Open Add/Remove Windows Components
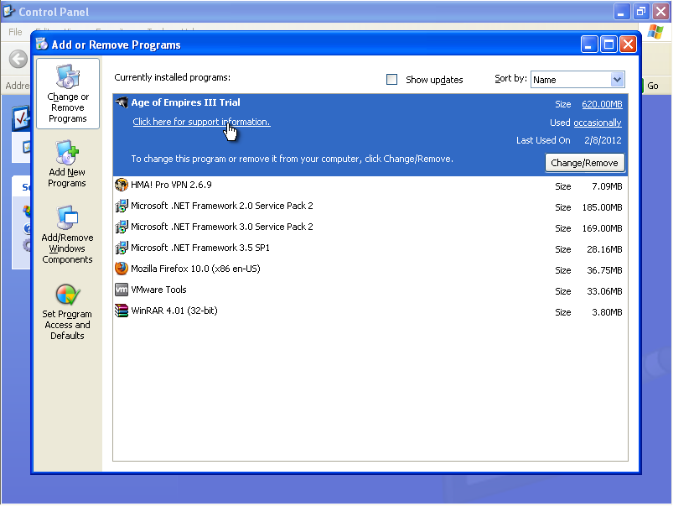 tap(67, 235)
